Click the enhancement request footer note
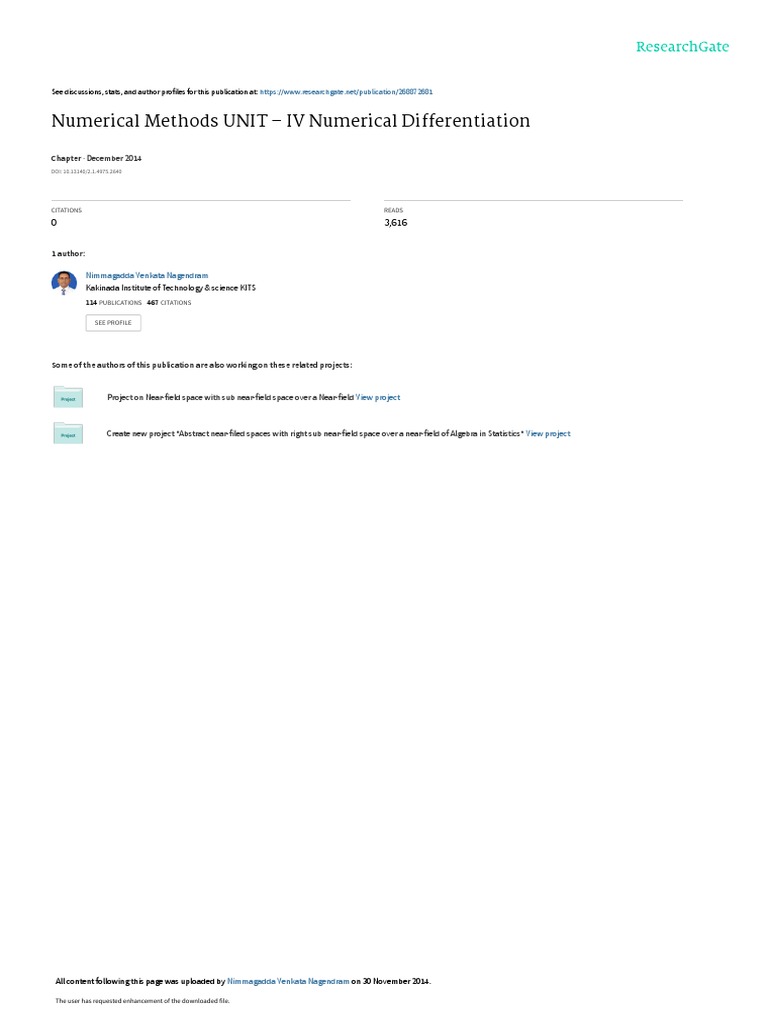 [142, 1000]
